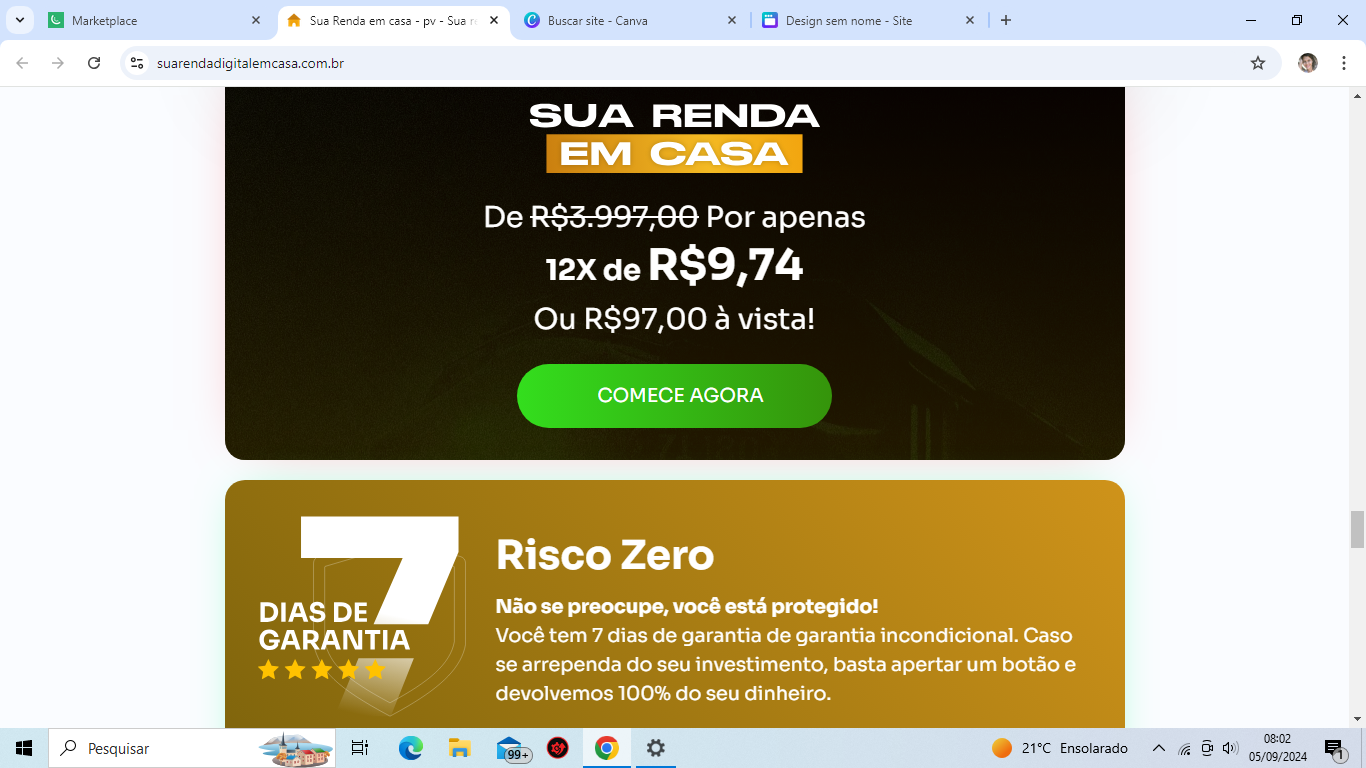The width and height of the screenshot is (1366, 768).
Task: Open the Chrome profile avatar
Action: click(x=1308, y=63)
